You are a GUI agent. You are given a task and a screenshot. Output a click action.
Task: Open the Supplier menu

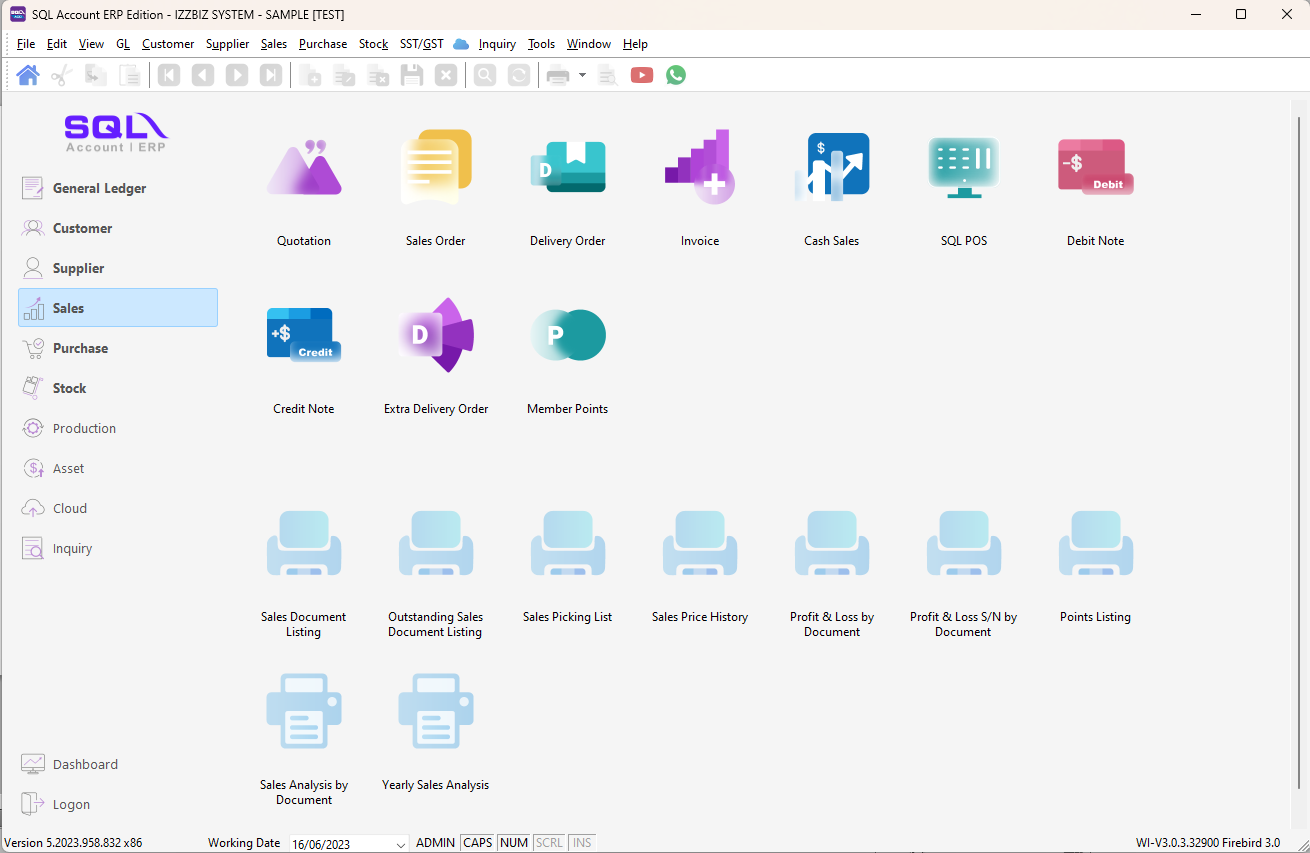click(x=228, y=44)
